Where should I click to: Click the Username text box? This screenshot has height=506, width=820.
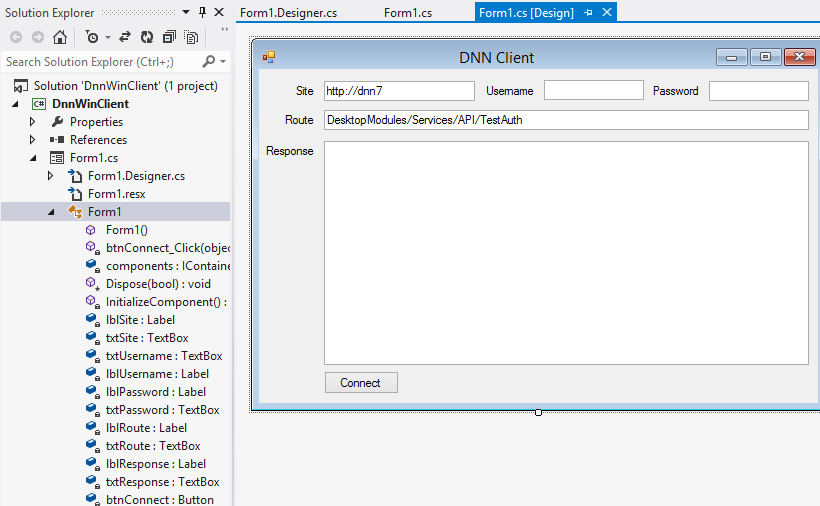tap(594, 90)
